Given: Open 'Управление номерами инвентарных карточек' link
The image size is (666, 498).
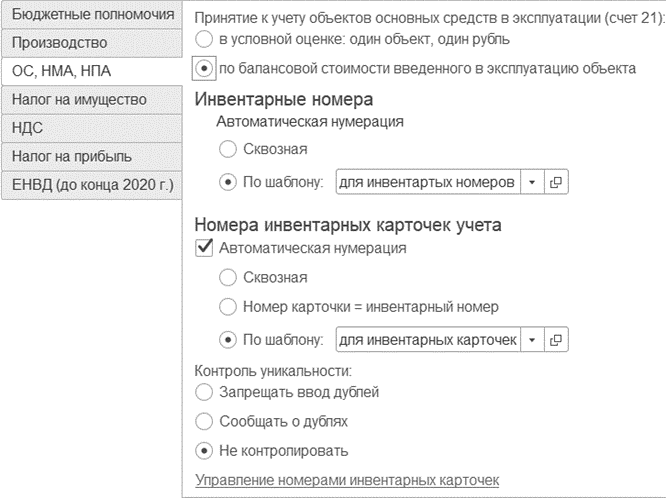Looking at the screenshot, I should coord(347,480).
